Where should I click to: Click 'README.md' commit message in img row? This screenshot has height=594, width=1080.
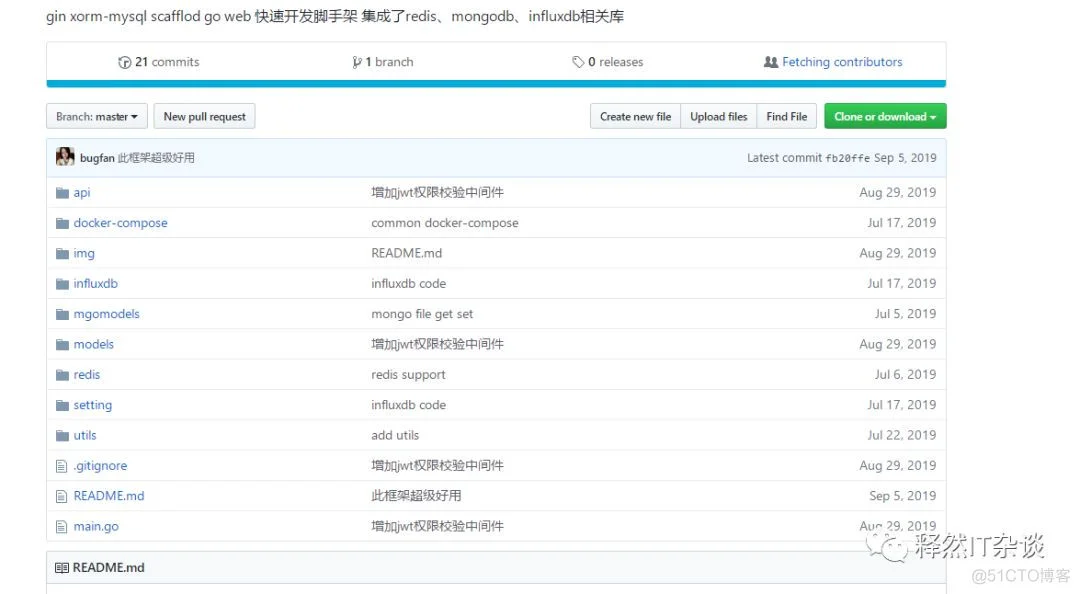tap(406, 253)
